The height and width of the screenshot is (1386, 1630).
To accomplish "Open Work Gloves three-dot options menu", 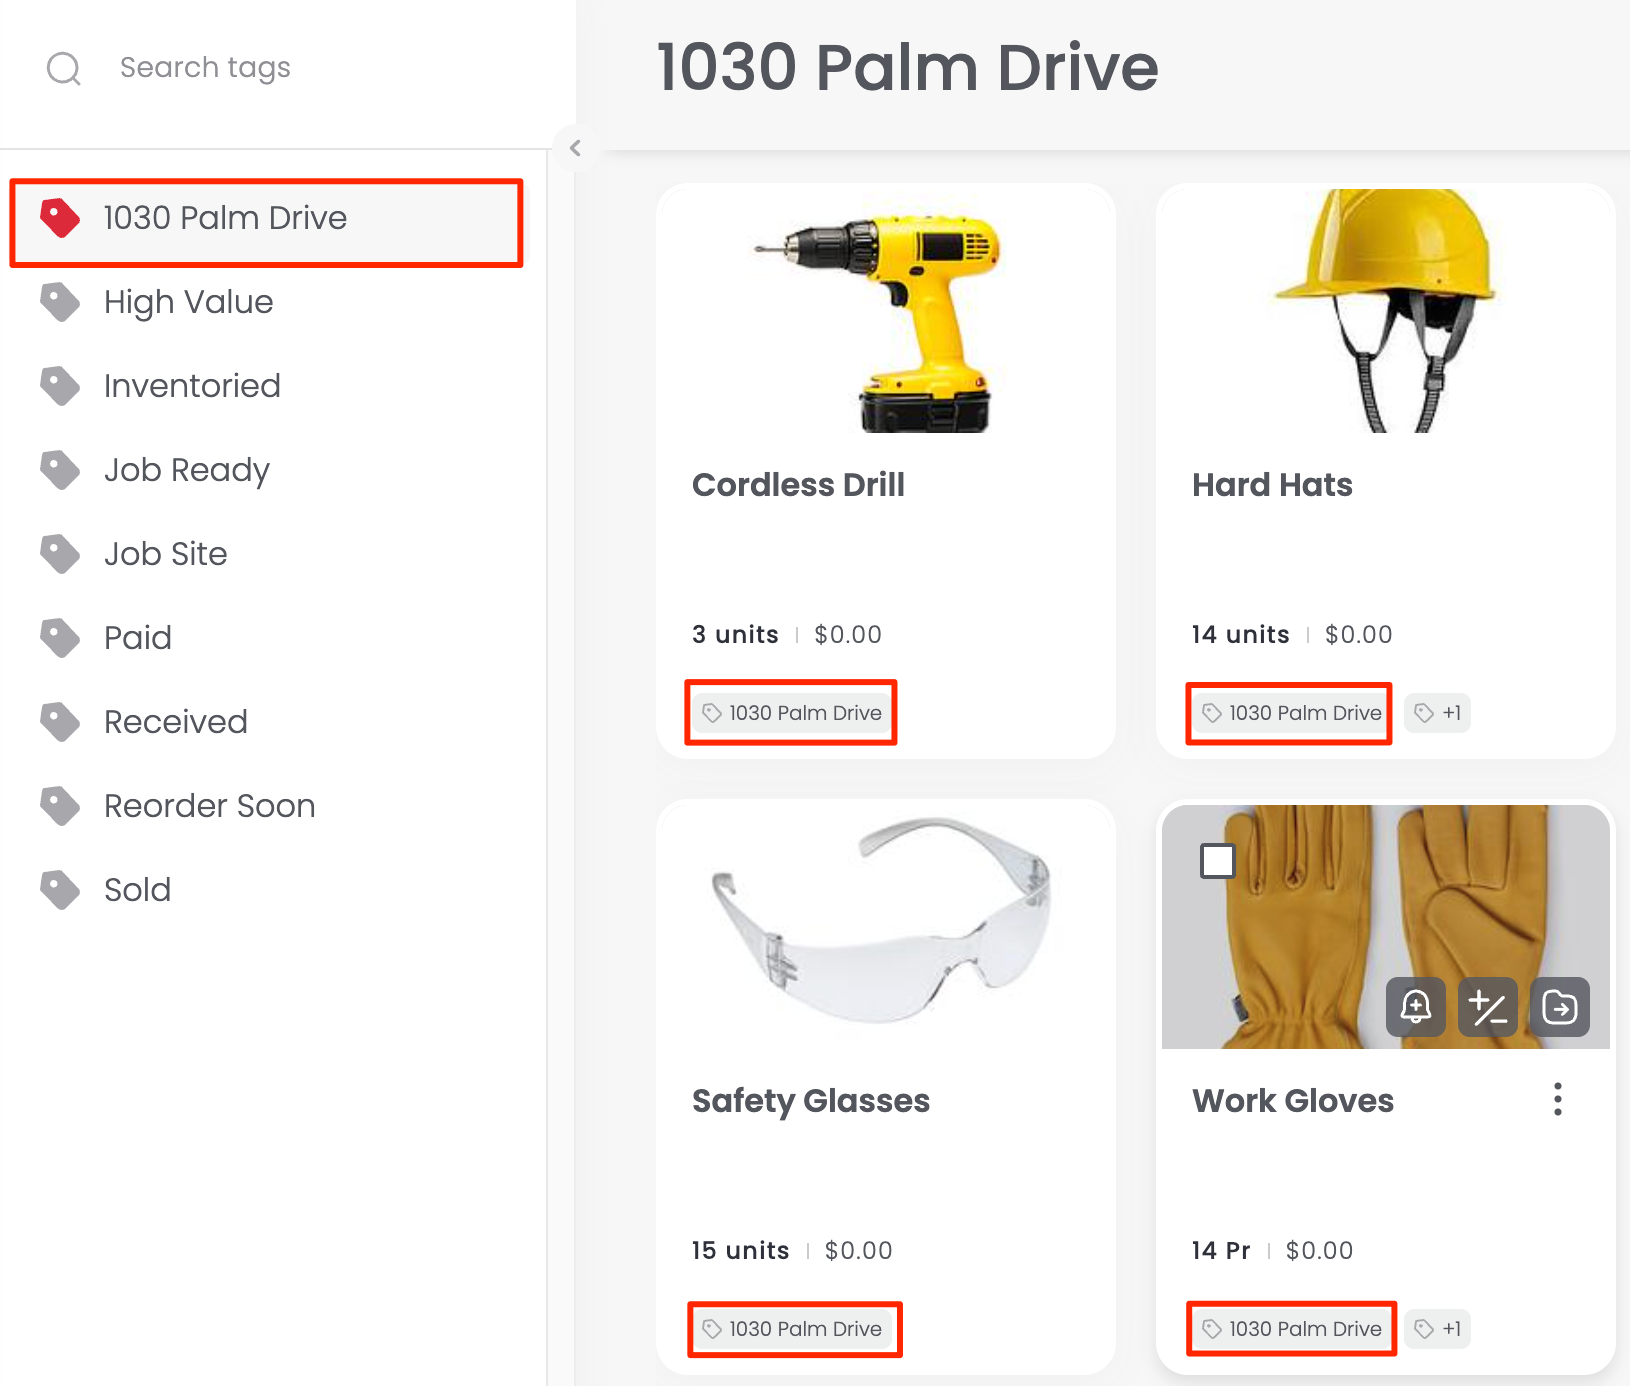I will pyautogui.click(x=1557, y=1099).
